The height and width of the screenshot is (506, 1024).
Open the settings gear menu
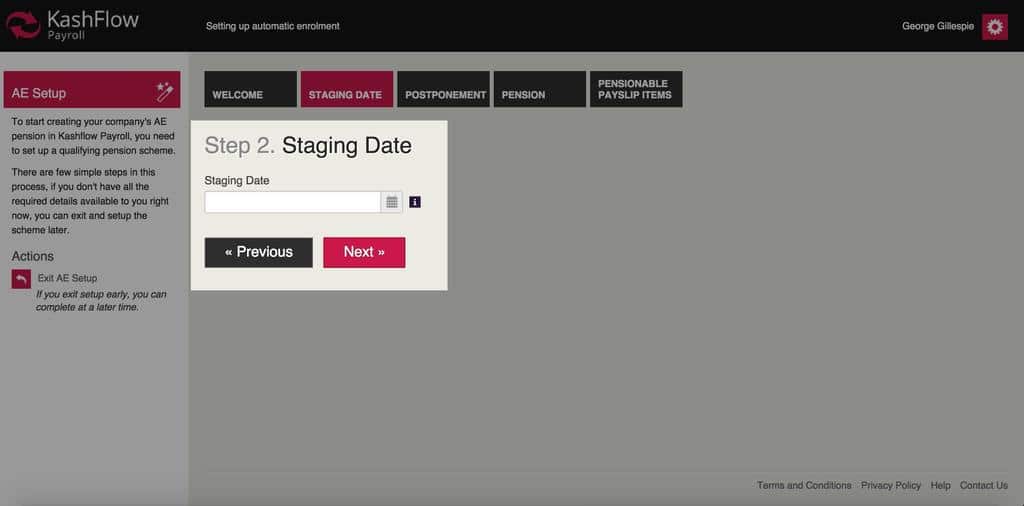[x=994, y=27]
